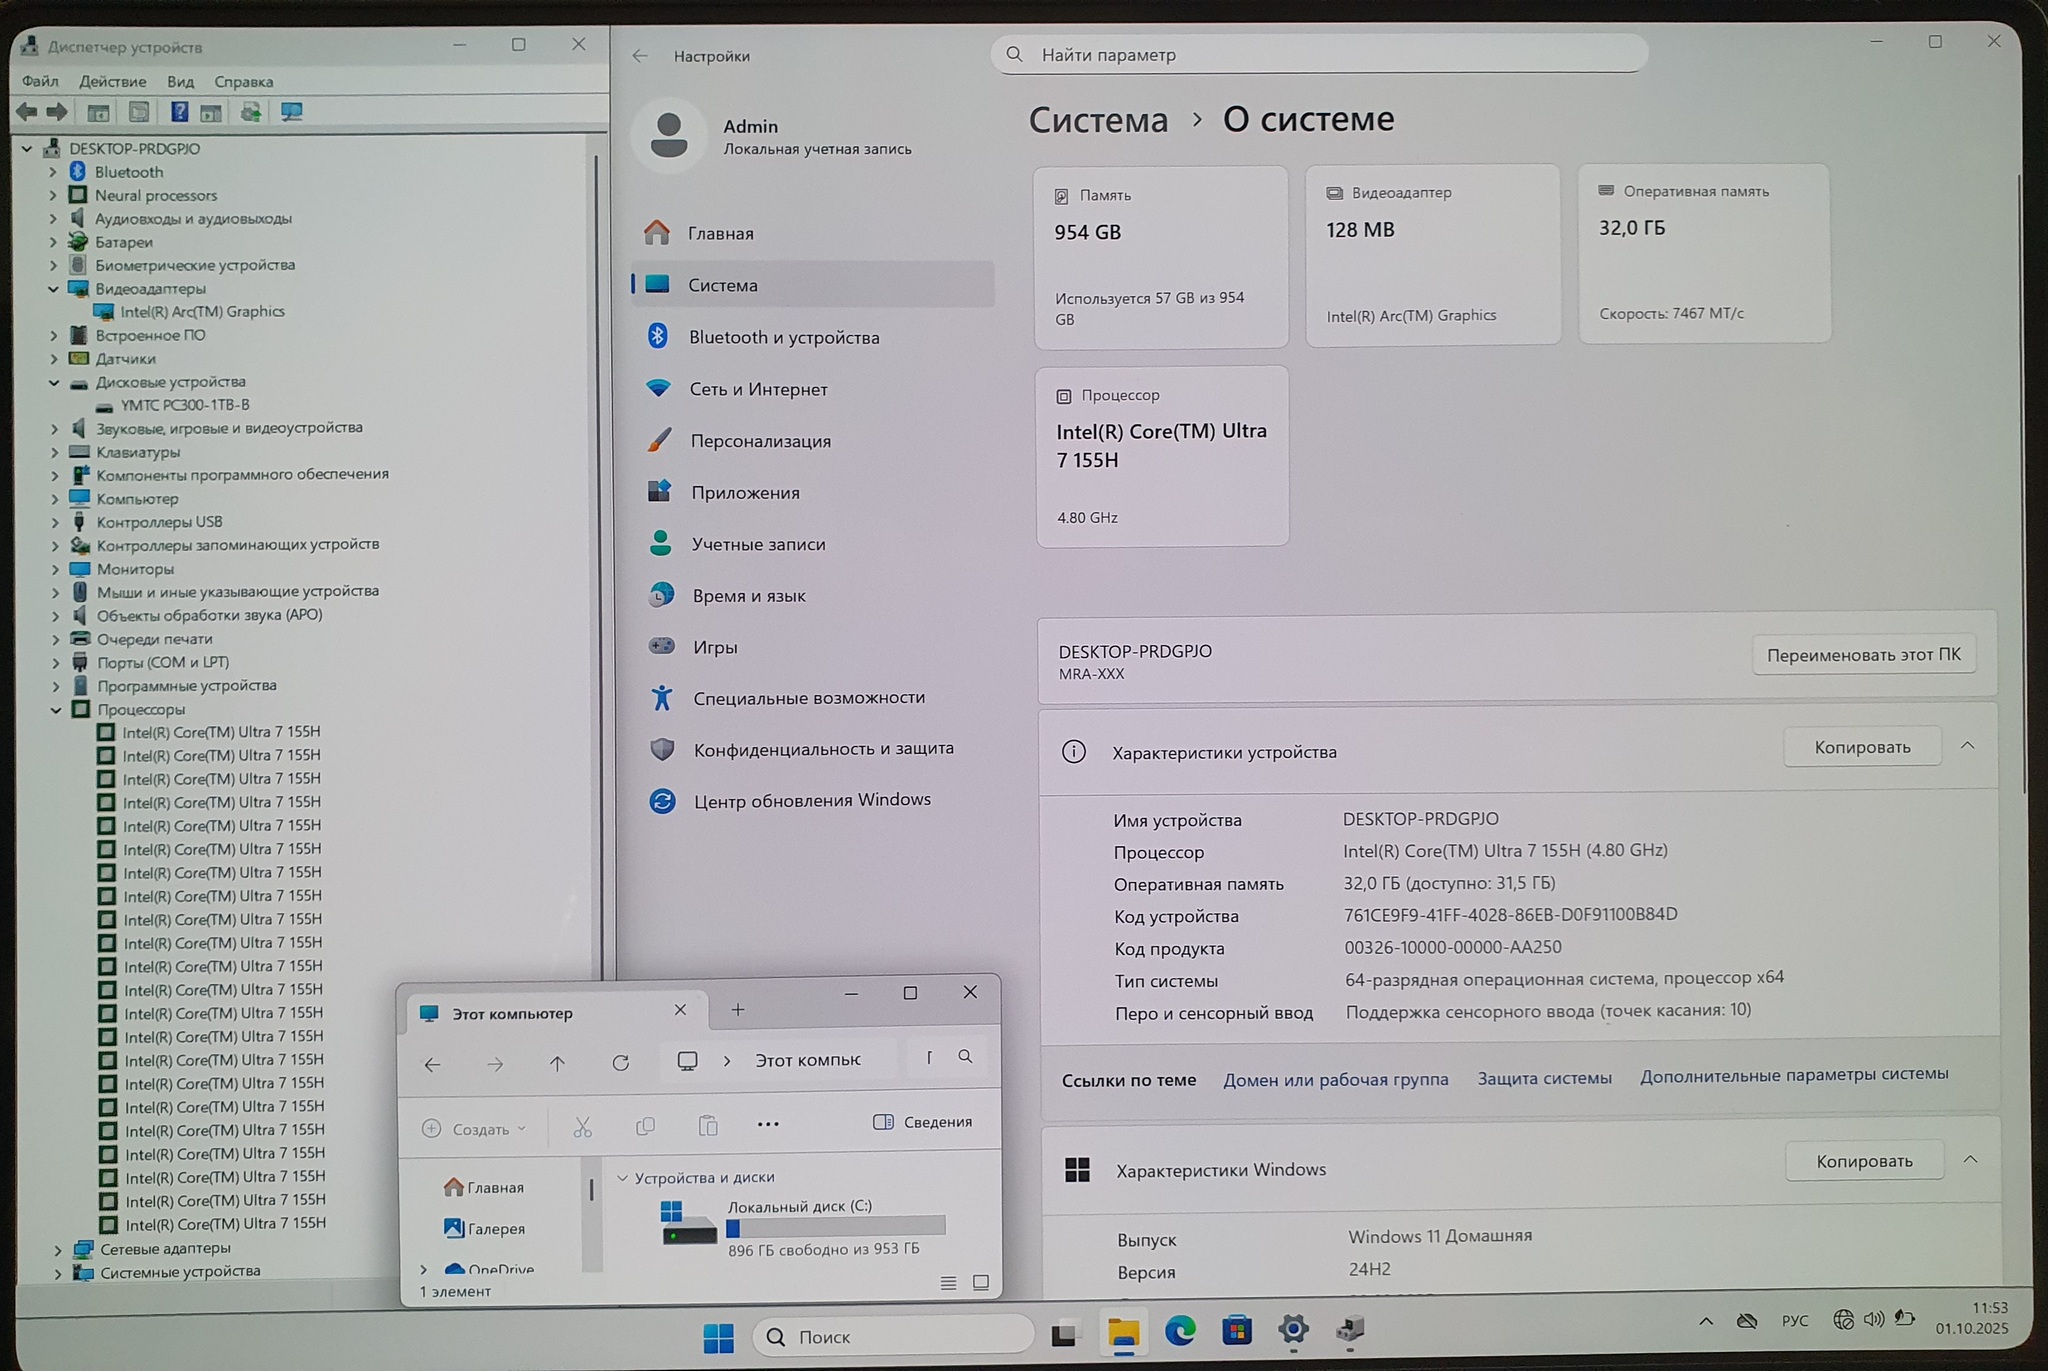Open Microsoft Edge from the taskbar
Screen dimensions: 2048x1371
click(x=1180, y=1331)
